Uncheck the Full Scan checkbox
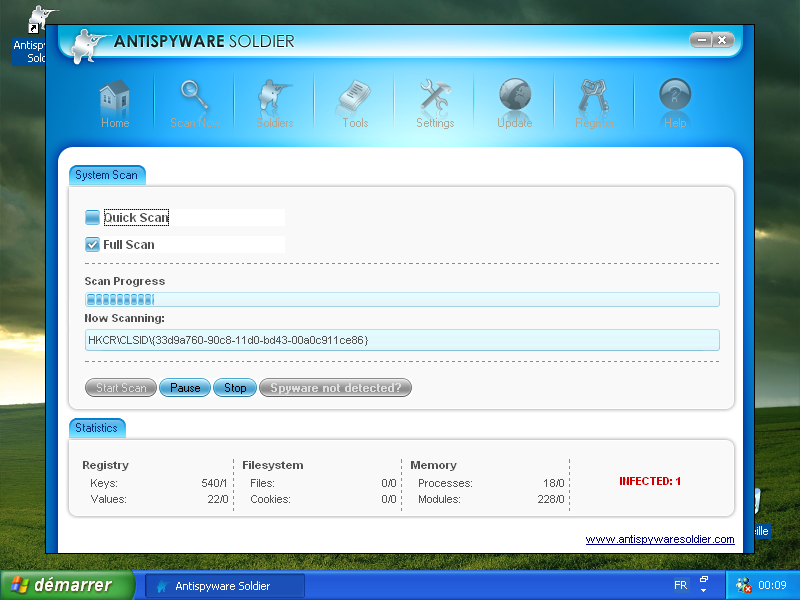 (92, 244)
